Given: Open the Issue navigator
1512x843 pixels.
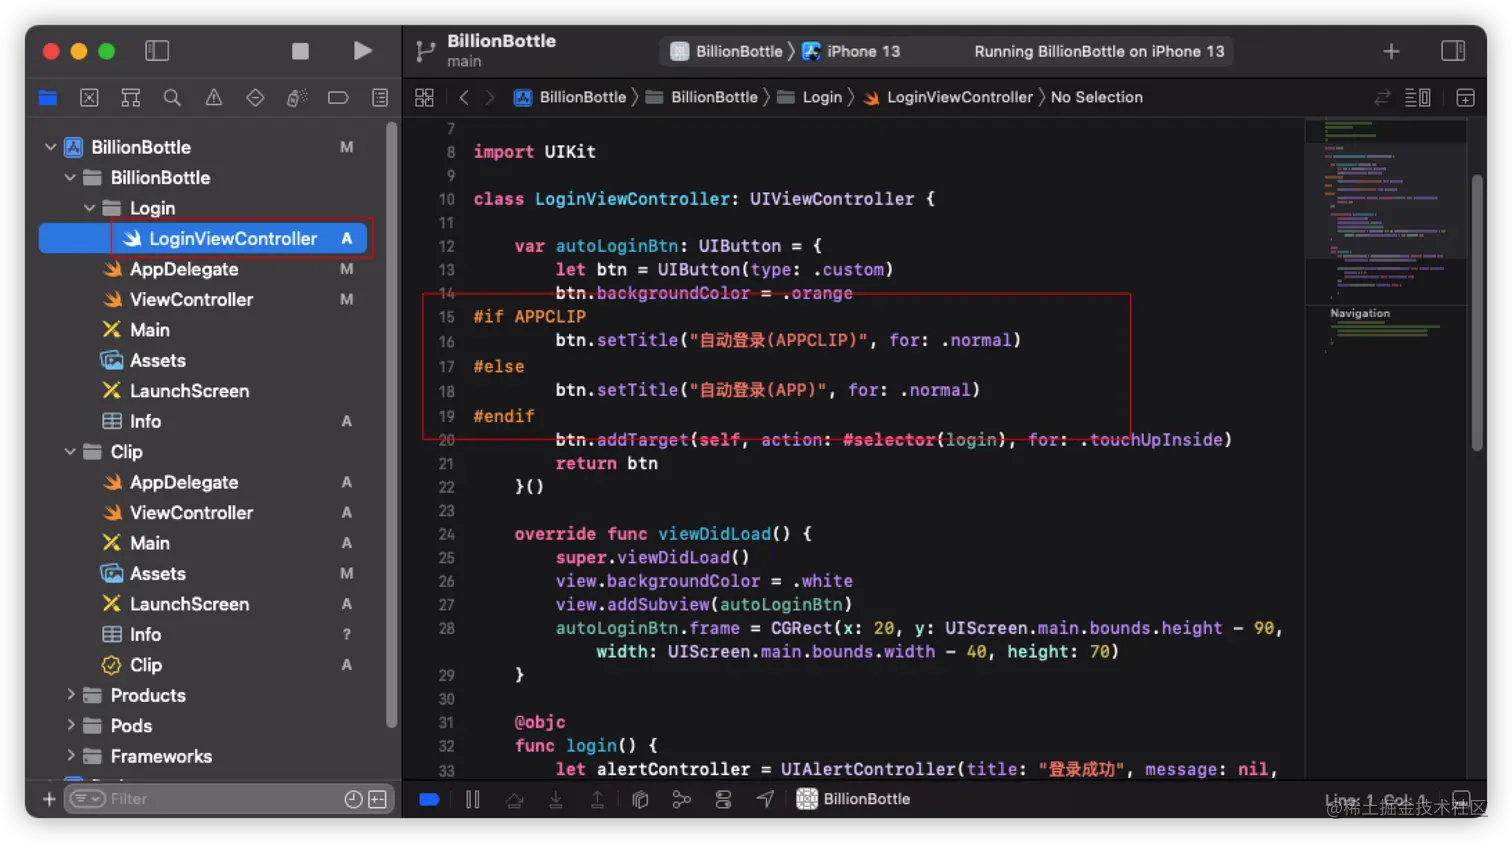Looking at the screenshot, I should [x=214, y=98].
